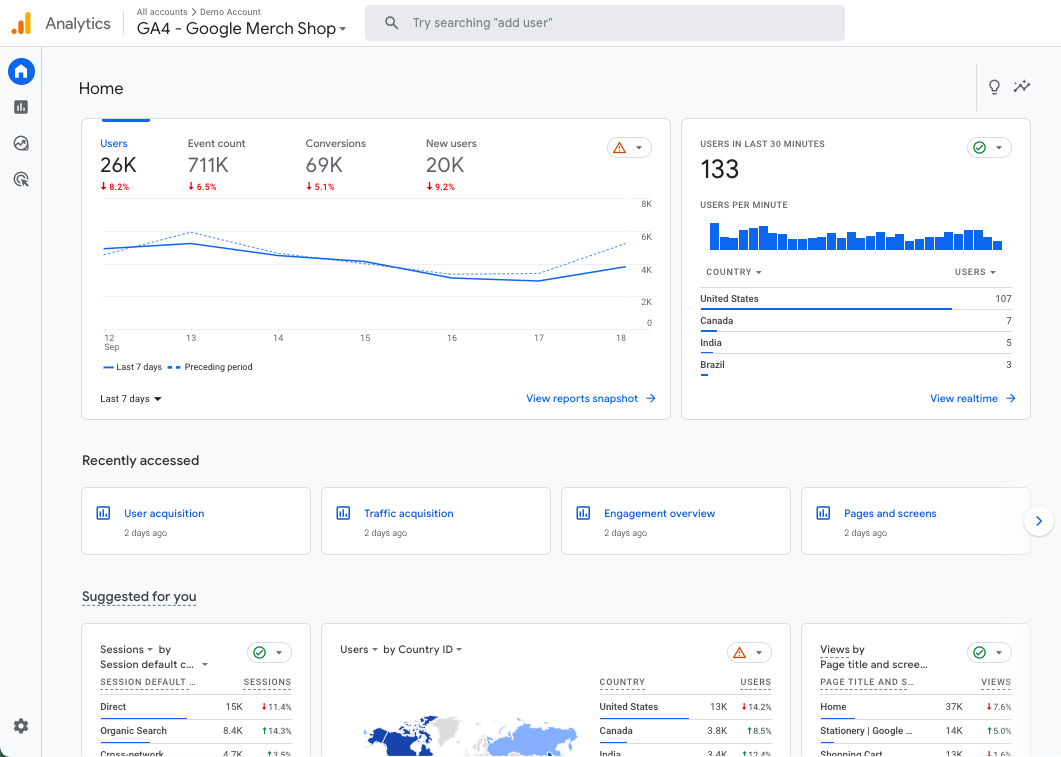Click the Traffic acquisition report icon
1061x757 pixels.
click(x=343, y=512)
